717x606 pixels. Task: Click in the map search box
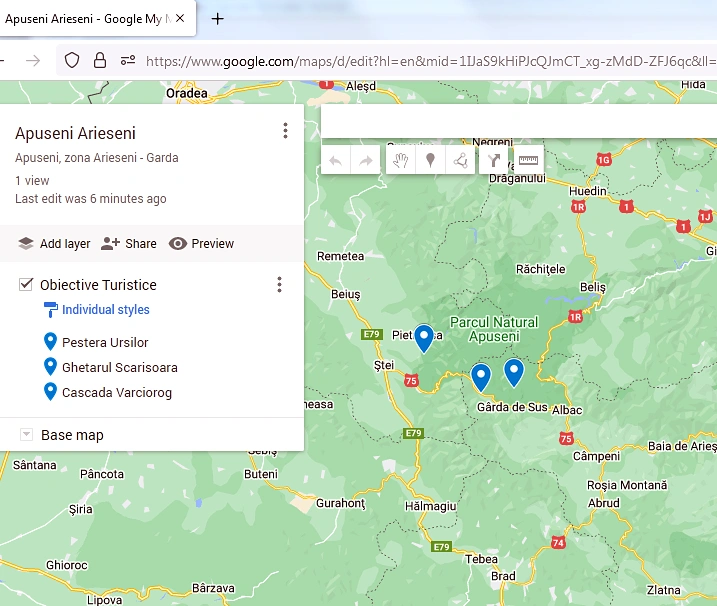pyautogui.click(x=519, y=121)
